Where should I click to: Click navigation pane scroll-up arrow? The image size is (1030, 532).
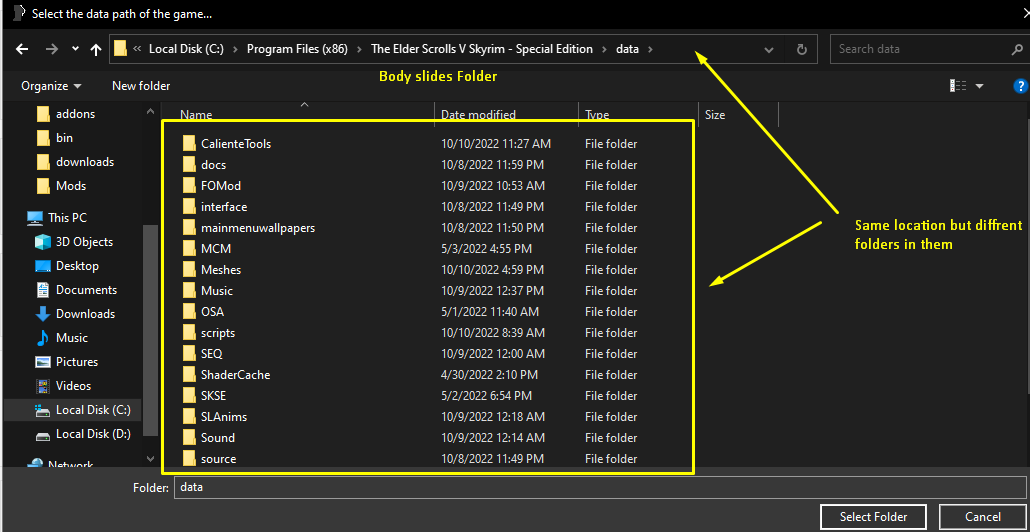tap(150, 111)
